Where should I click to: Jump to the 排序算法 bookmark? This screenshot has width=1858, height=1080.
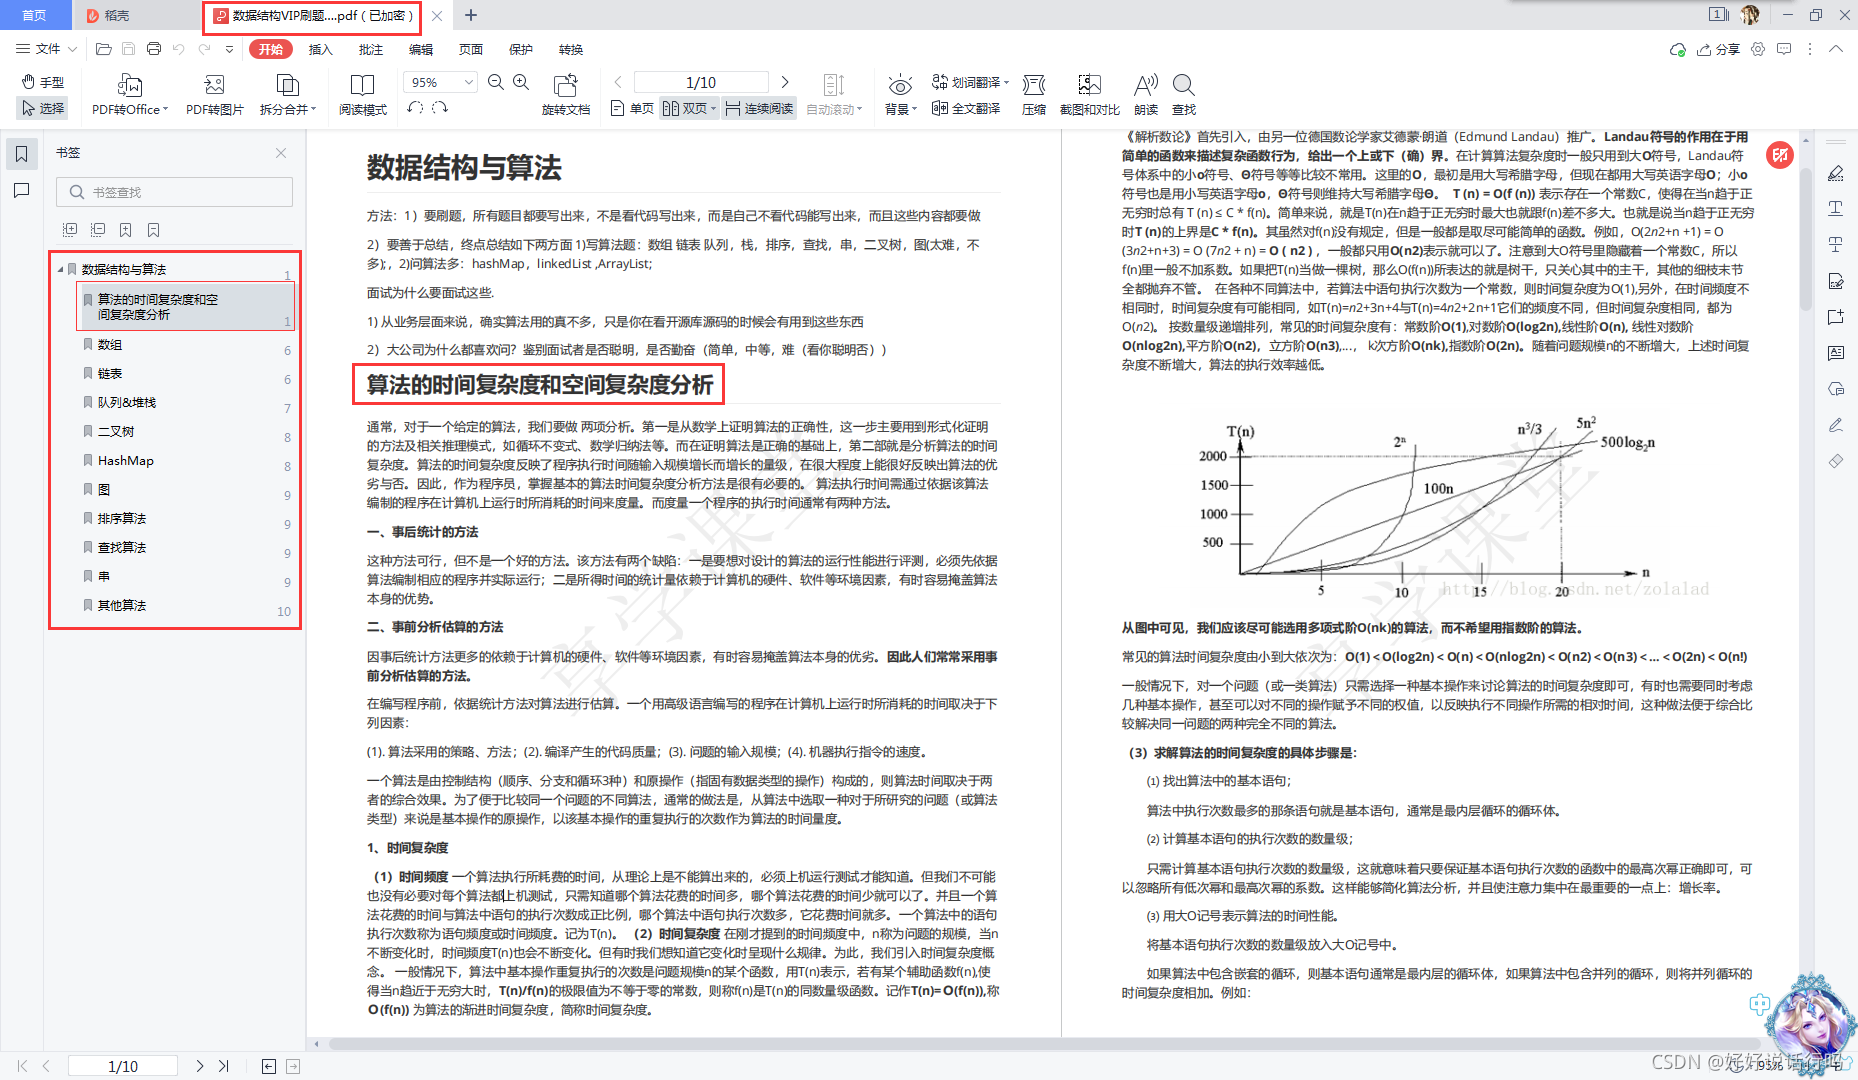point(122,518)
